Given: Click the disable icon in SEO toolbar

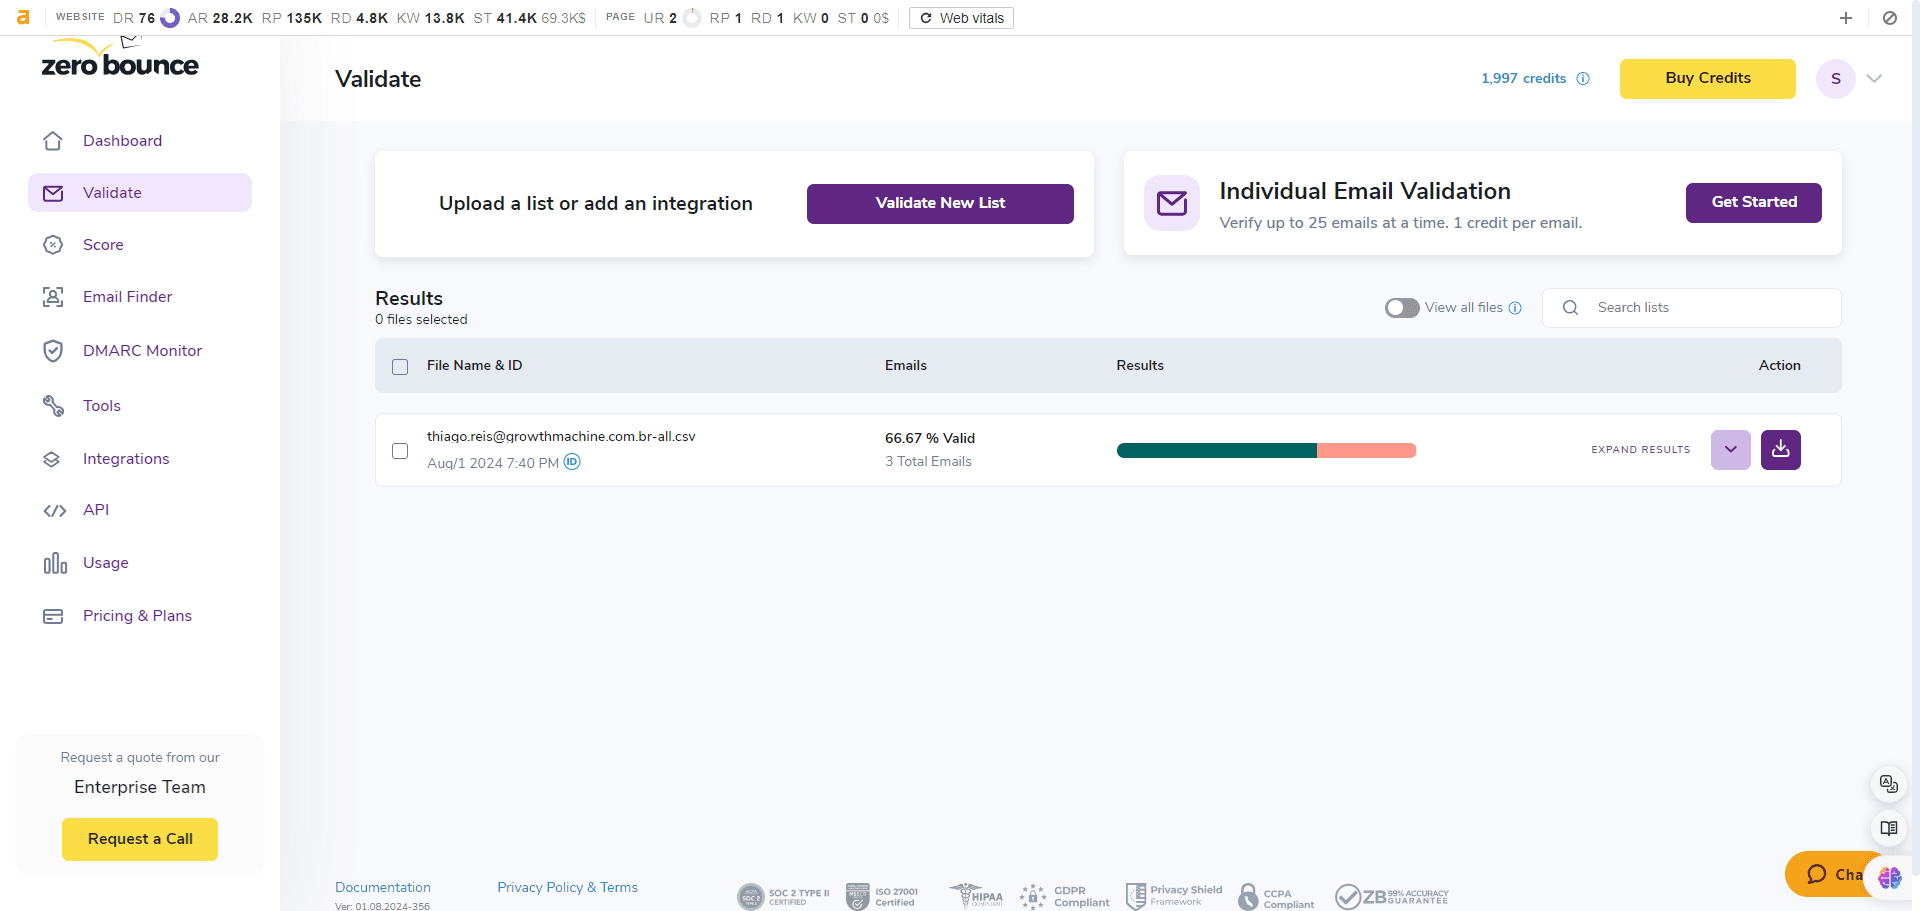Looking at the screenshot, I should coord(1890,18).
